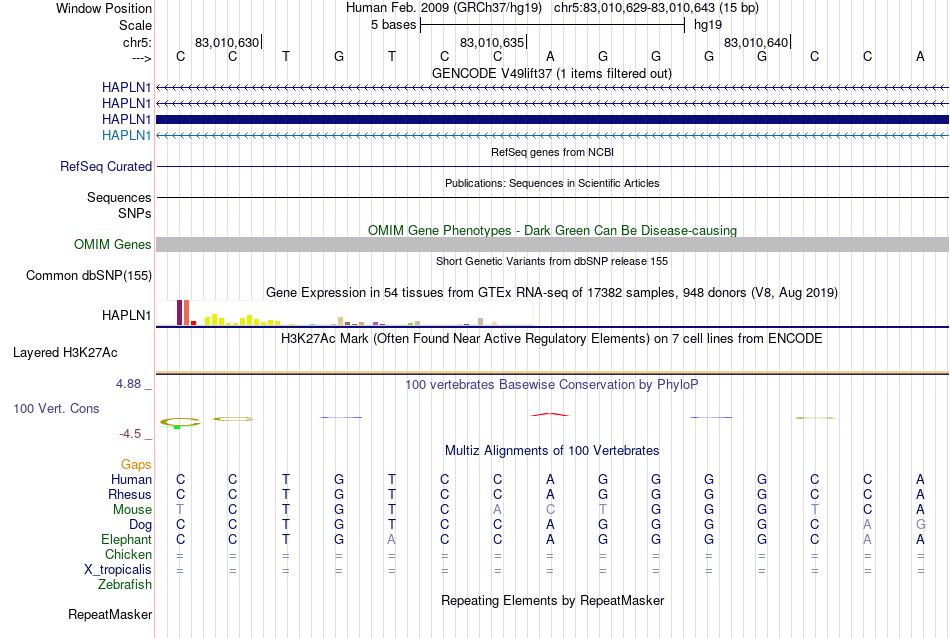This screenshot has width=950, height=638.
Task: Click the HAPLN1 label of the GTEx chart
Action: click(126, 315)
